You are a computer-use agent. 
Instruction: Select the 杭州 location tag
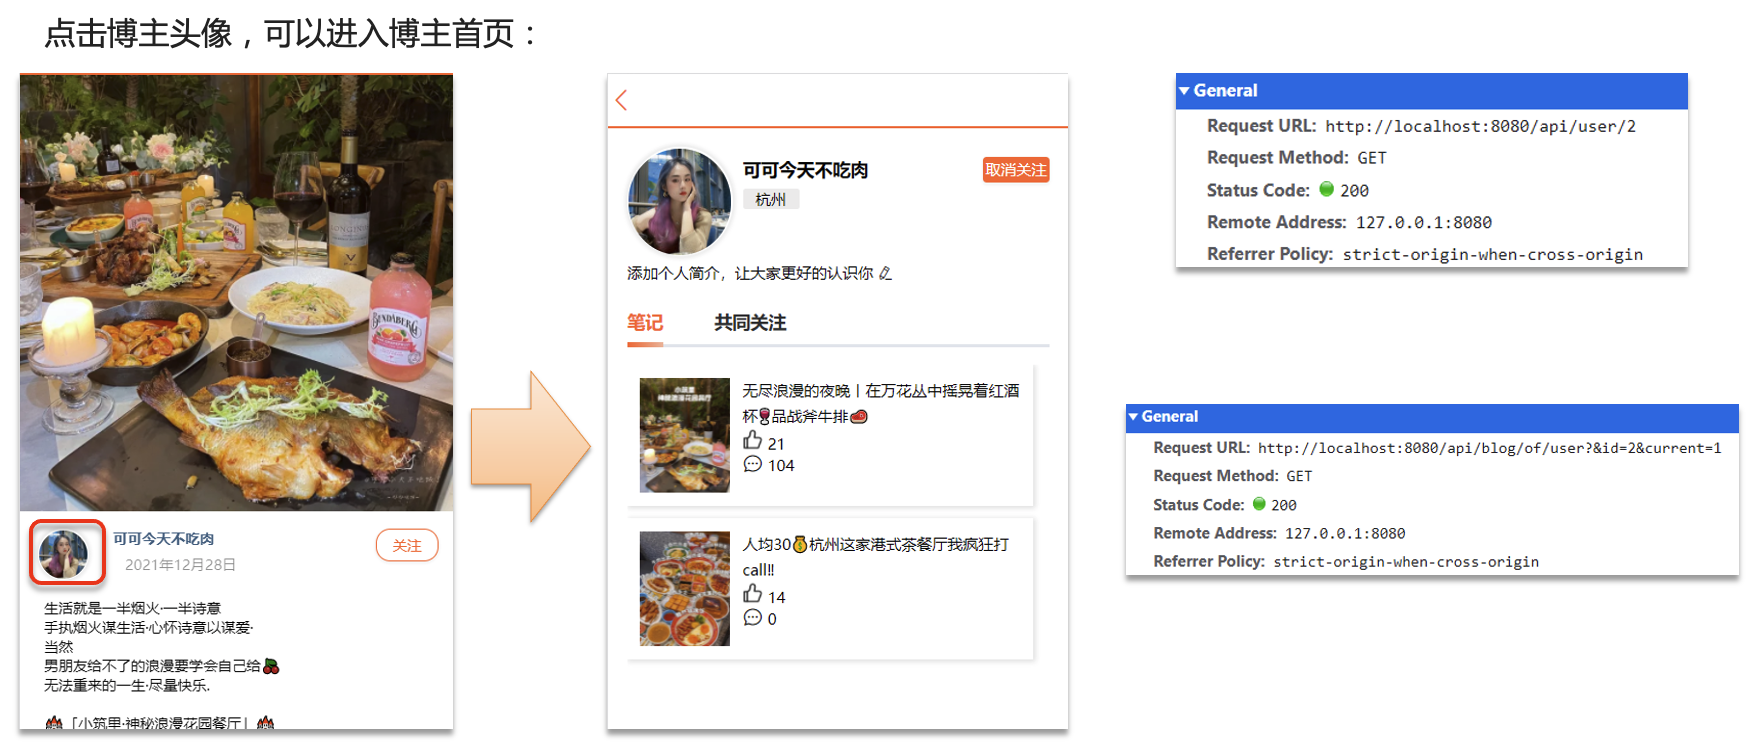pos(771,199)
